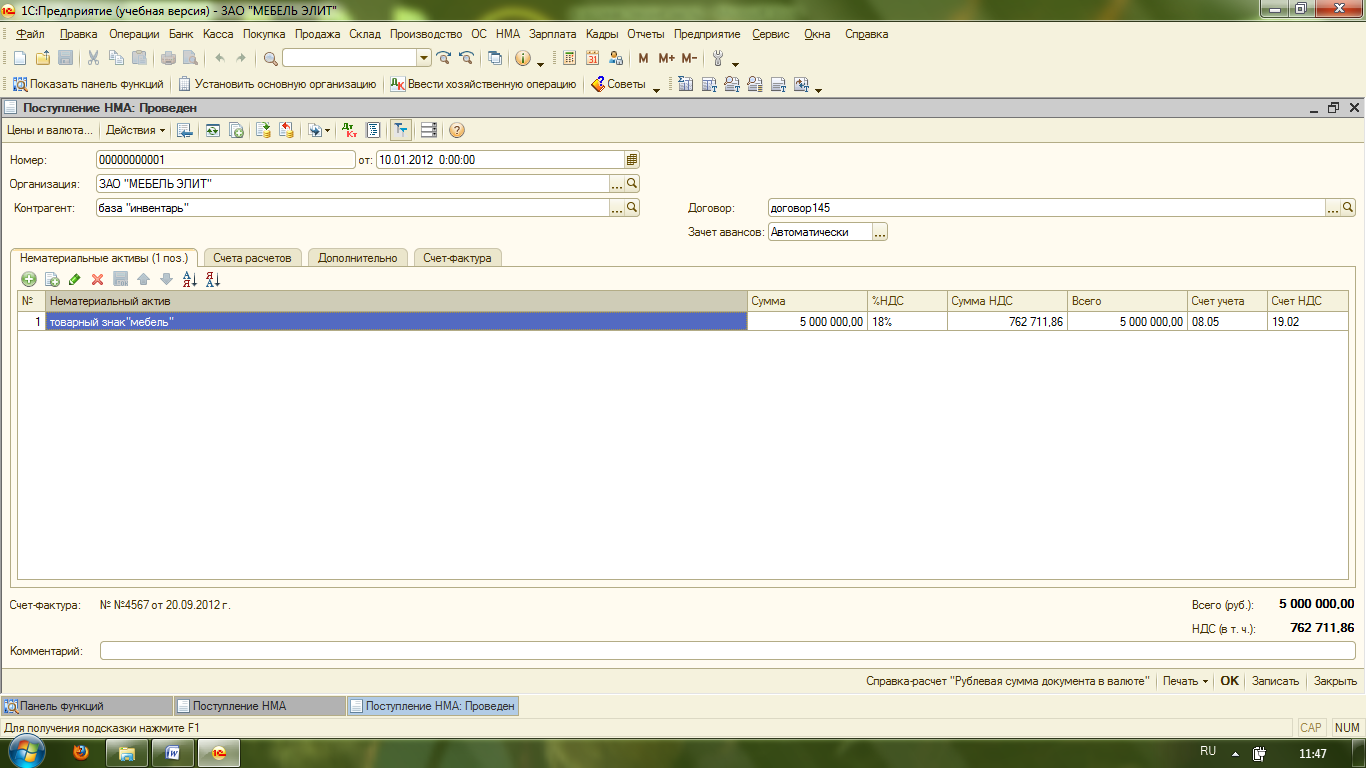Select the товарный знак"мебель" table row
This screenshot has width=1366, height=768.
[x=396, y=322]
